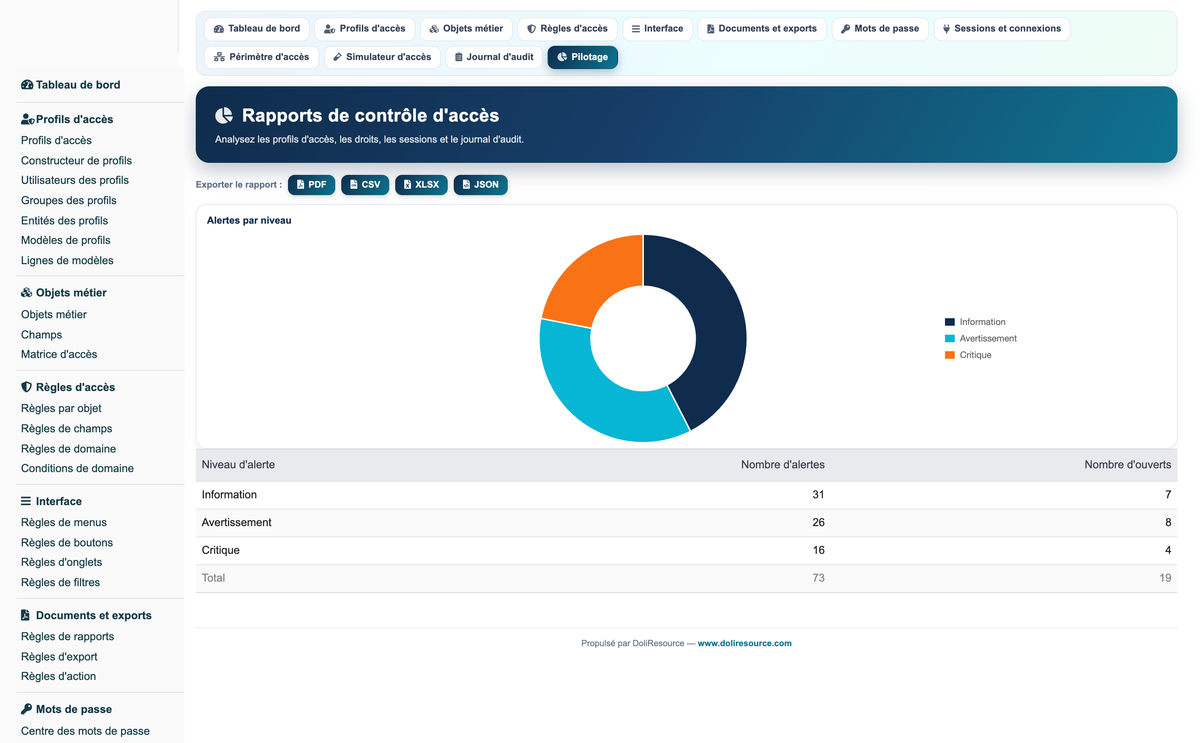Go to Constructeur de profils in sidebar
This screenshot has height=743, width=1200.
tap(76, 160)
